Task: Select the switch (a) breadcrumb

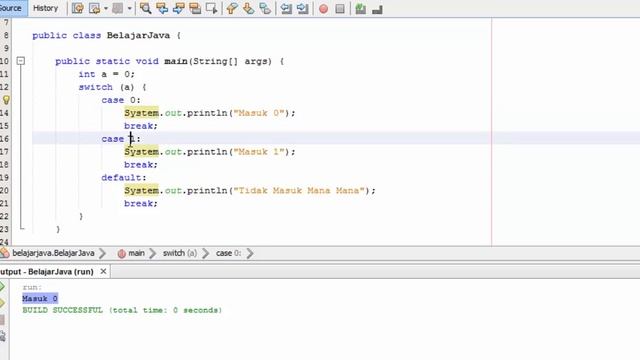Action: 180,253
